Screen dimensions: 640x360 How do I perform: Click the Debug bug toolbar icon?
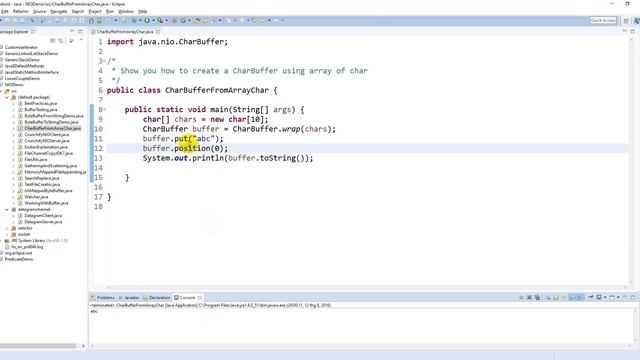click(x=134, y=20)
